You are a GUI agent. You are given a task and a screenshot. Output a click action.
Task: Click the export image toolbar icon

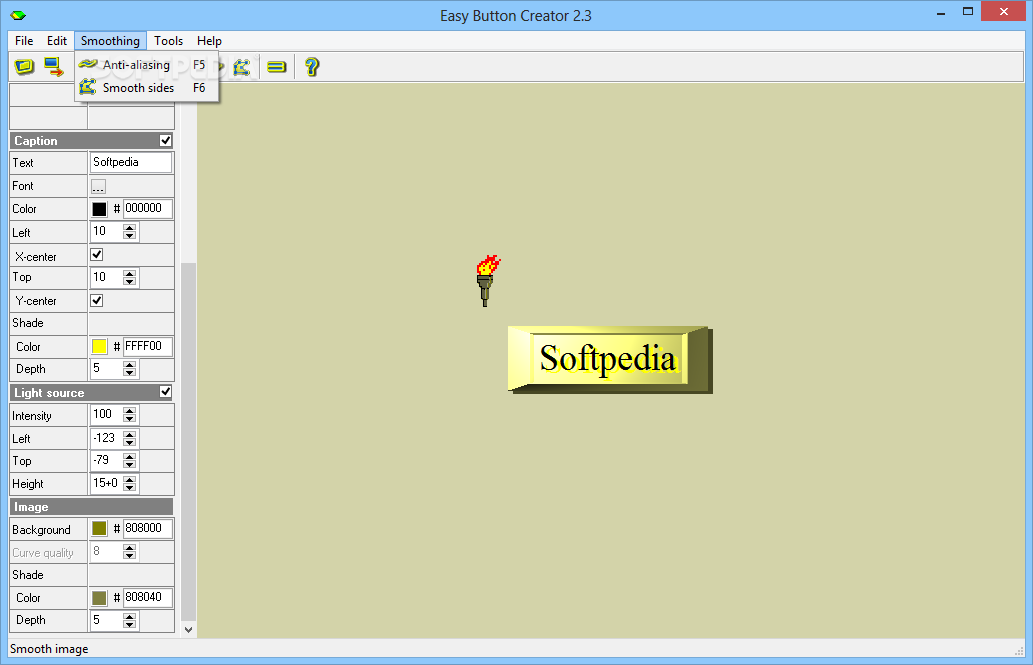(x=54, y=67)
